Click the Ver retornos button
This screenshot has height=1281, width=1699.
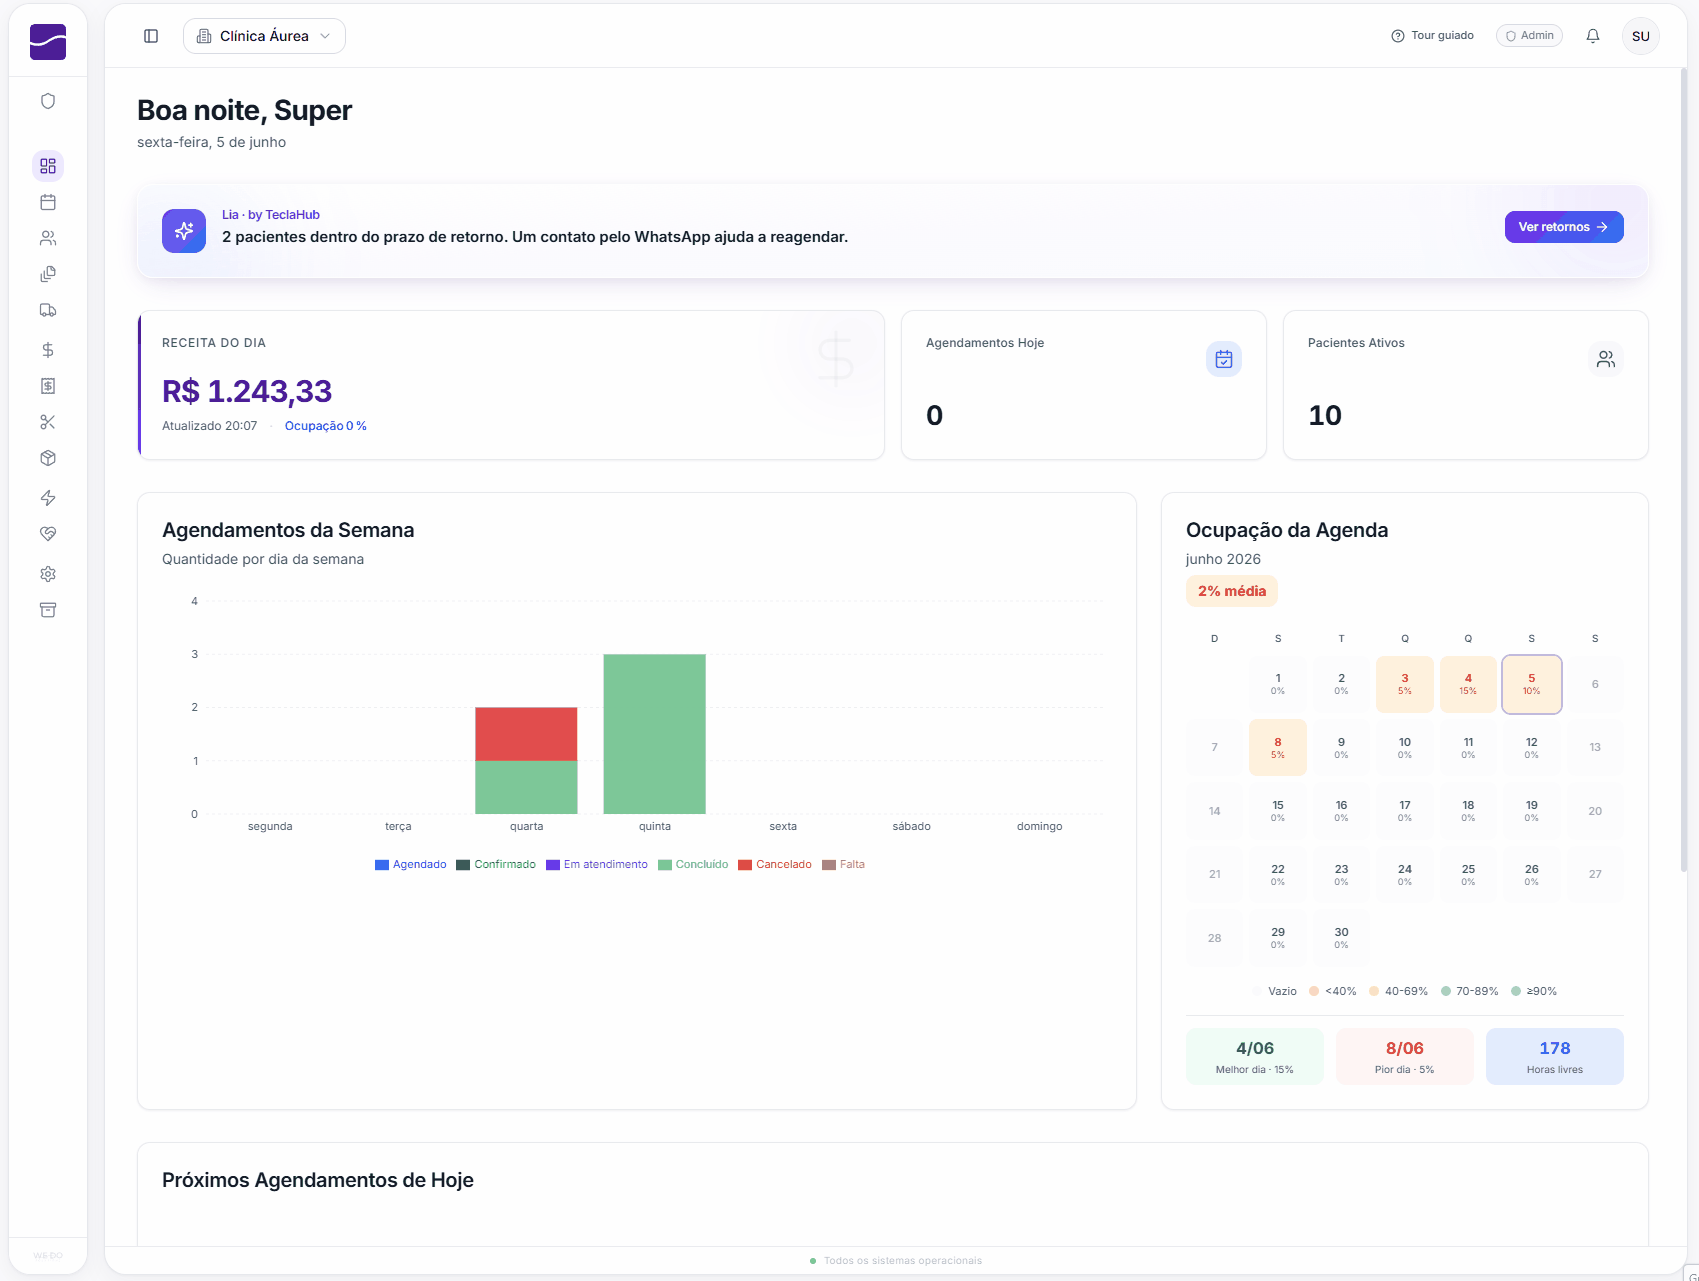(1564, 227)
